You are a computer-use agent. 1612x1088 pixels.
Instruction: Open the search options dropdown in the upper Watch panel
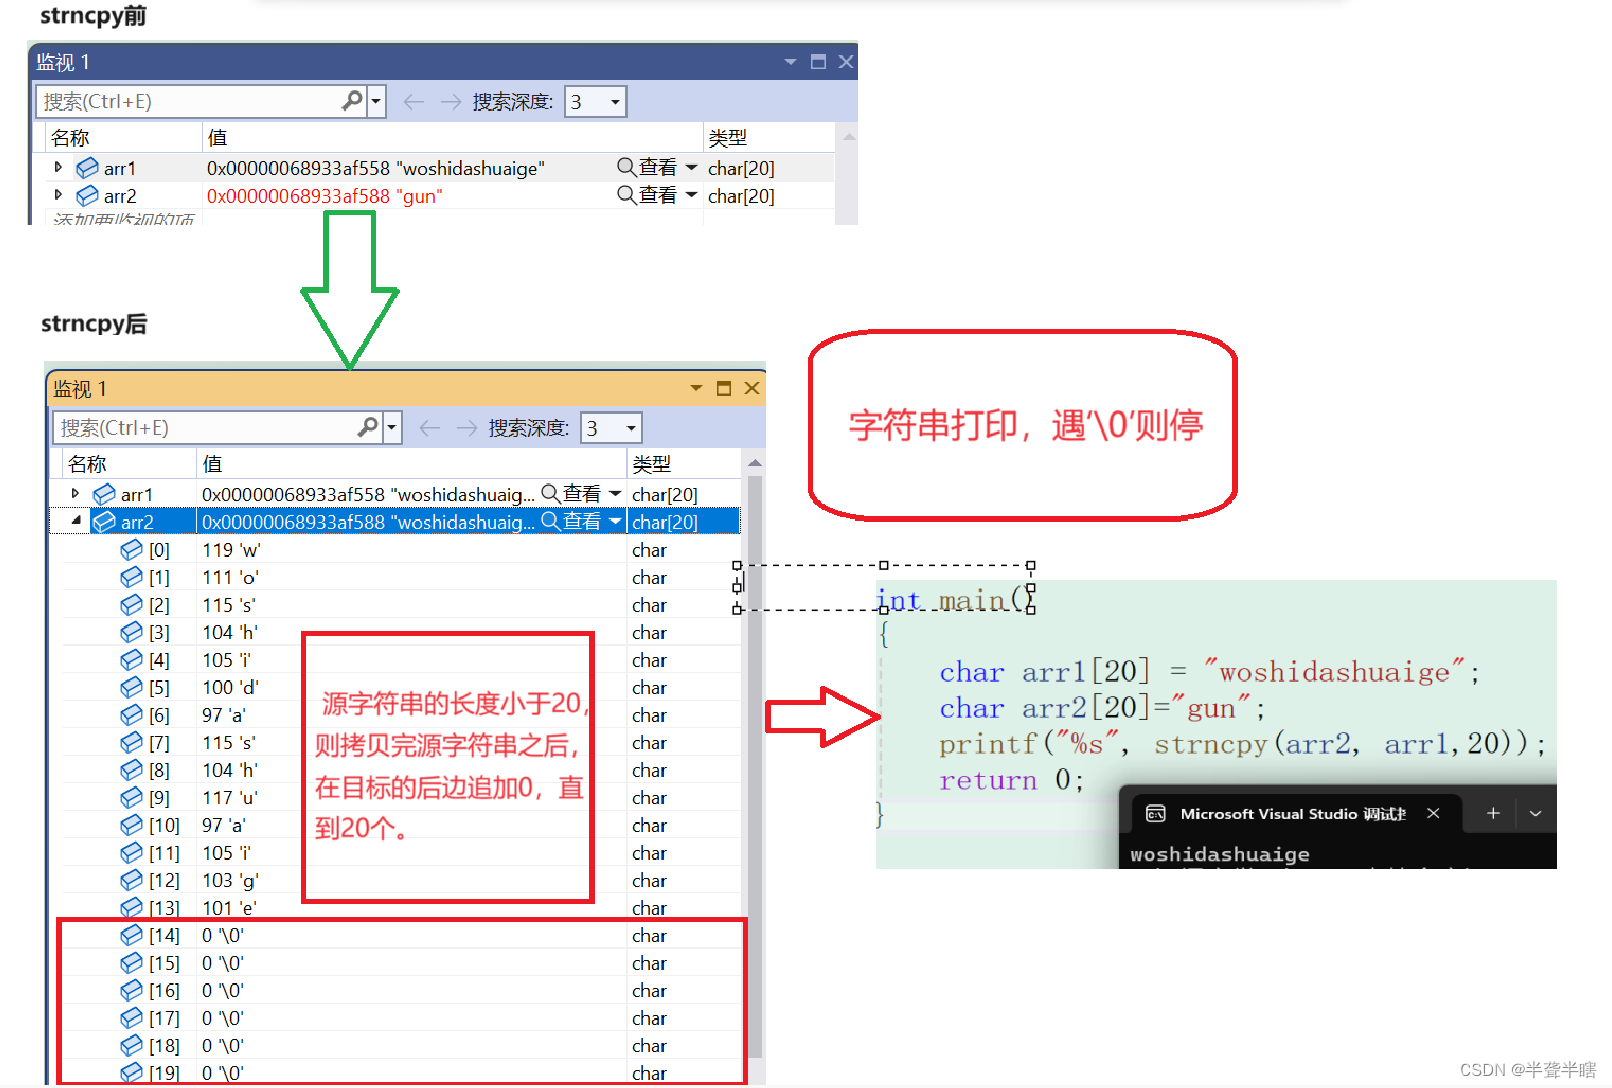click(x=376, y=101)
